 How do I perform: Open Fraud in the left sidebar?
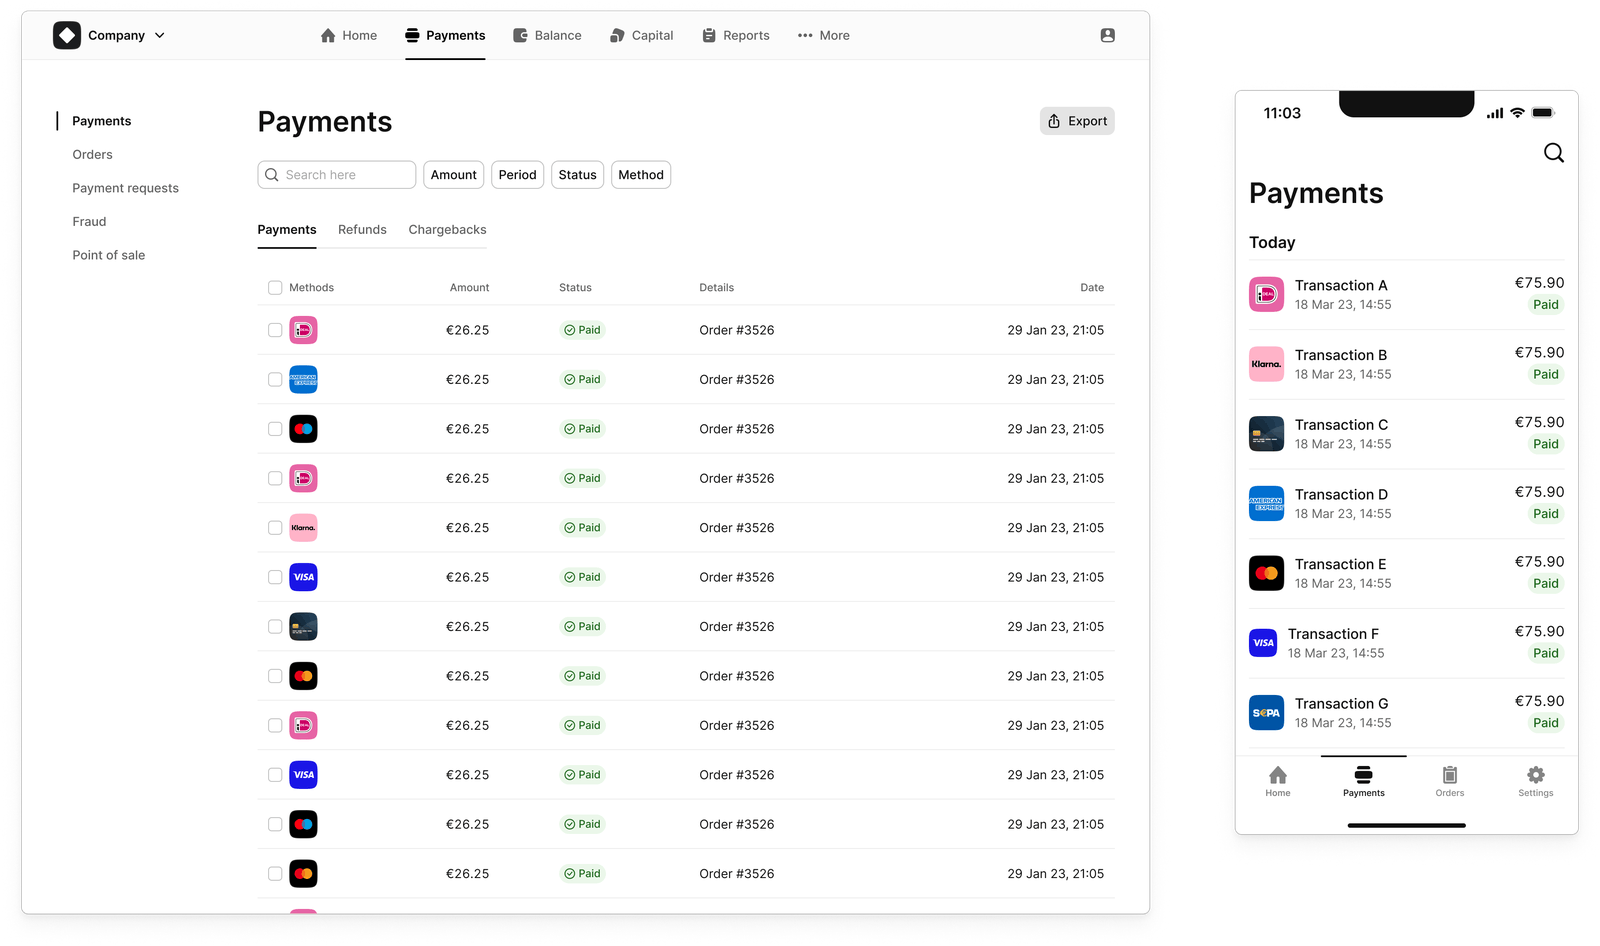(x=89, y=222)
